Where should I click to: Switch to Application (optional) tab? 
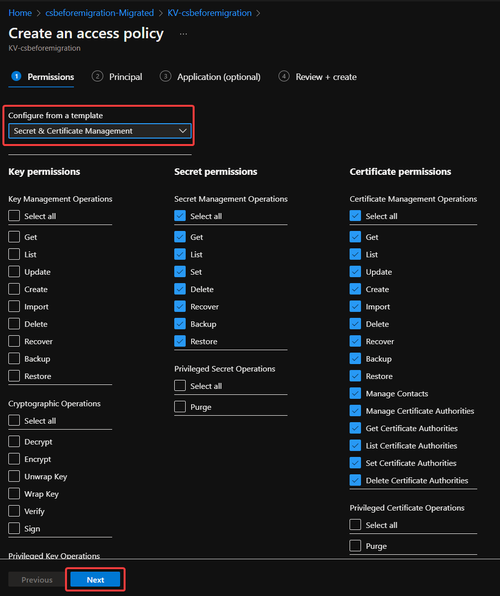coord(210,77)
